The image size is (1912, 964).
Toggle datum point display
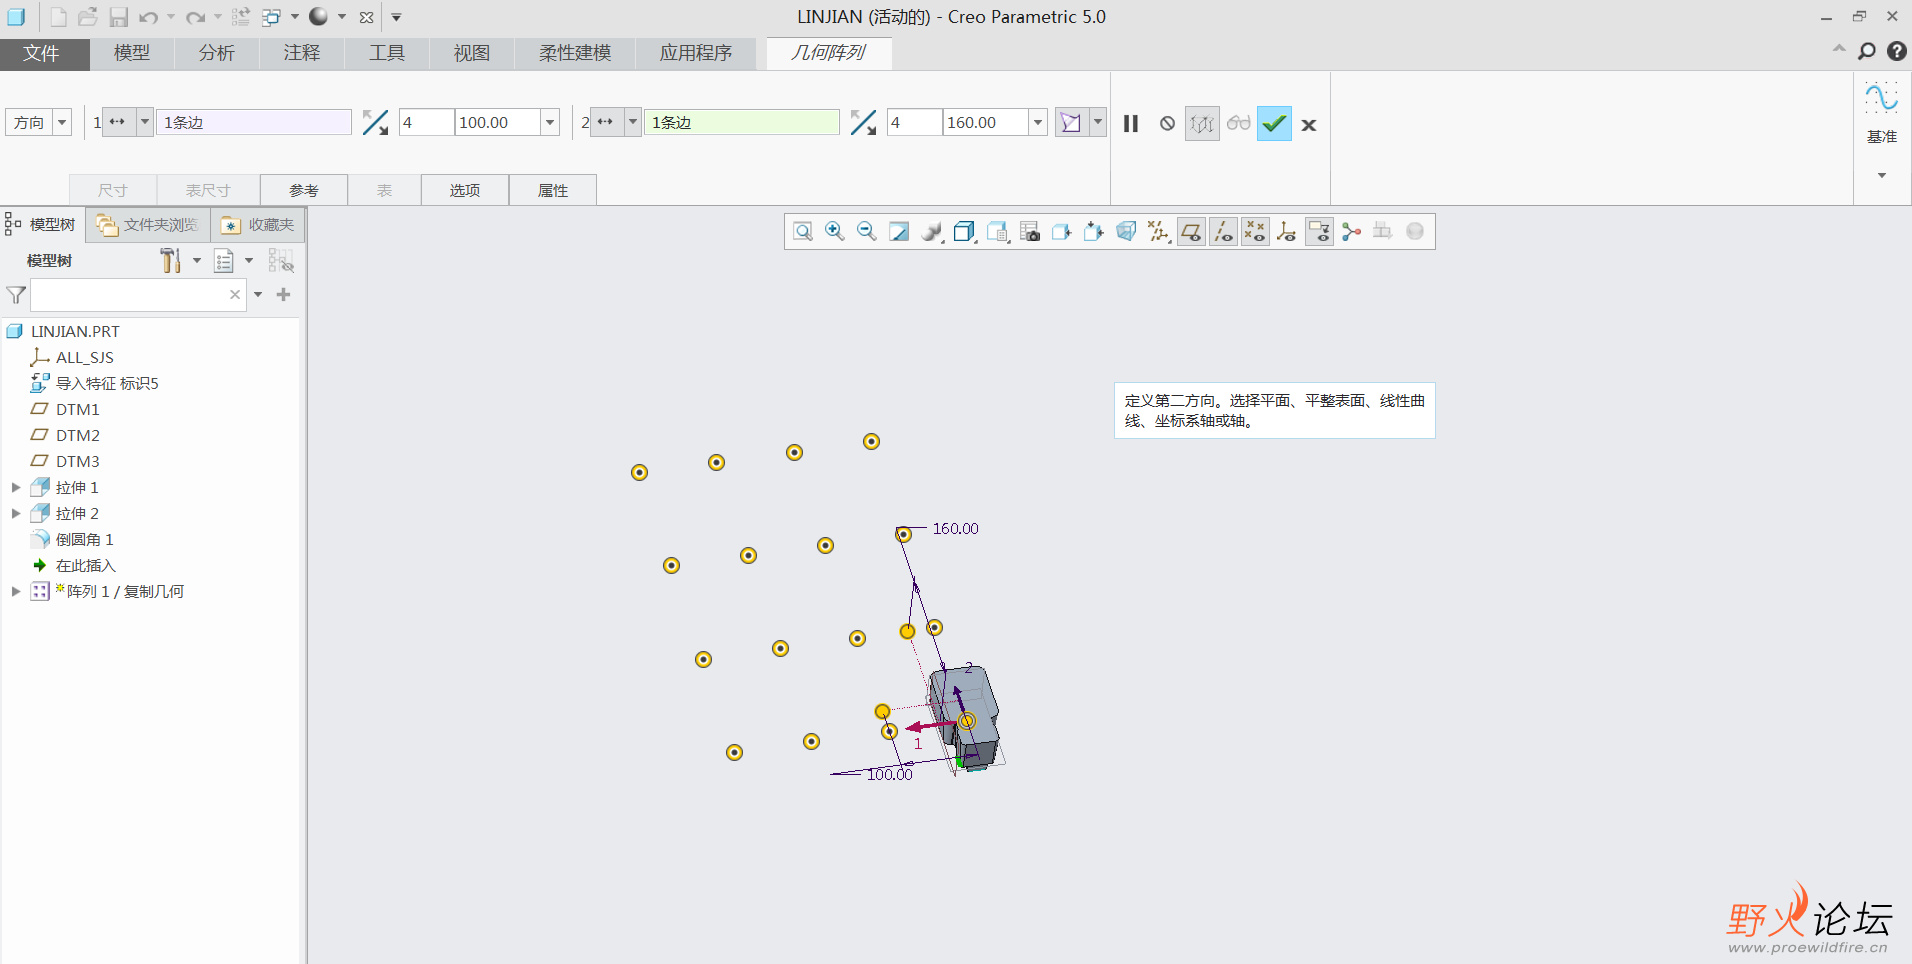pyautogui.click(x=1255, y=232)
